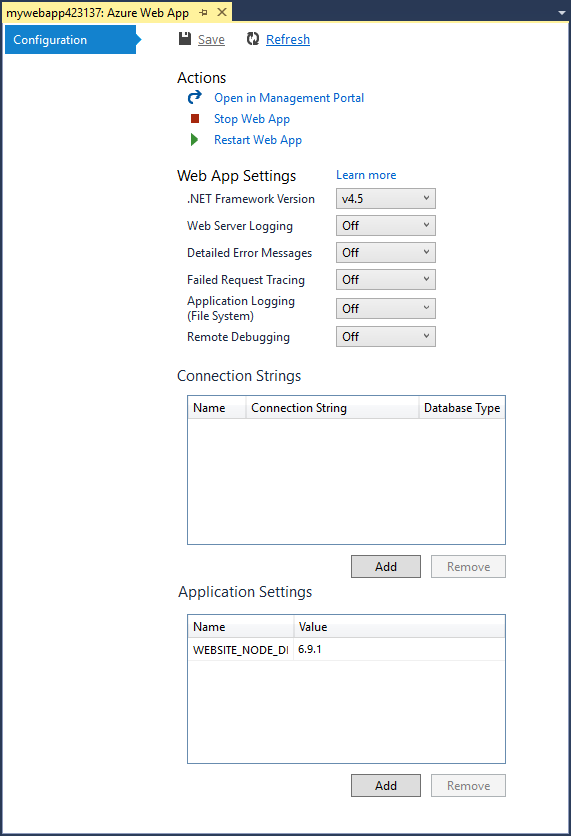Click the Save link
This screenshot has width=571, height=836.
(211, 39)
